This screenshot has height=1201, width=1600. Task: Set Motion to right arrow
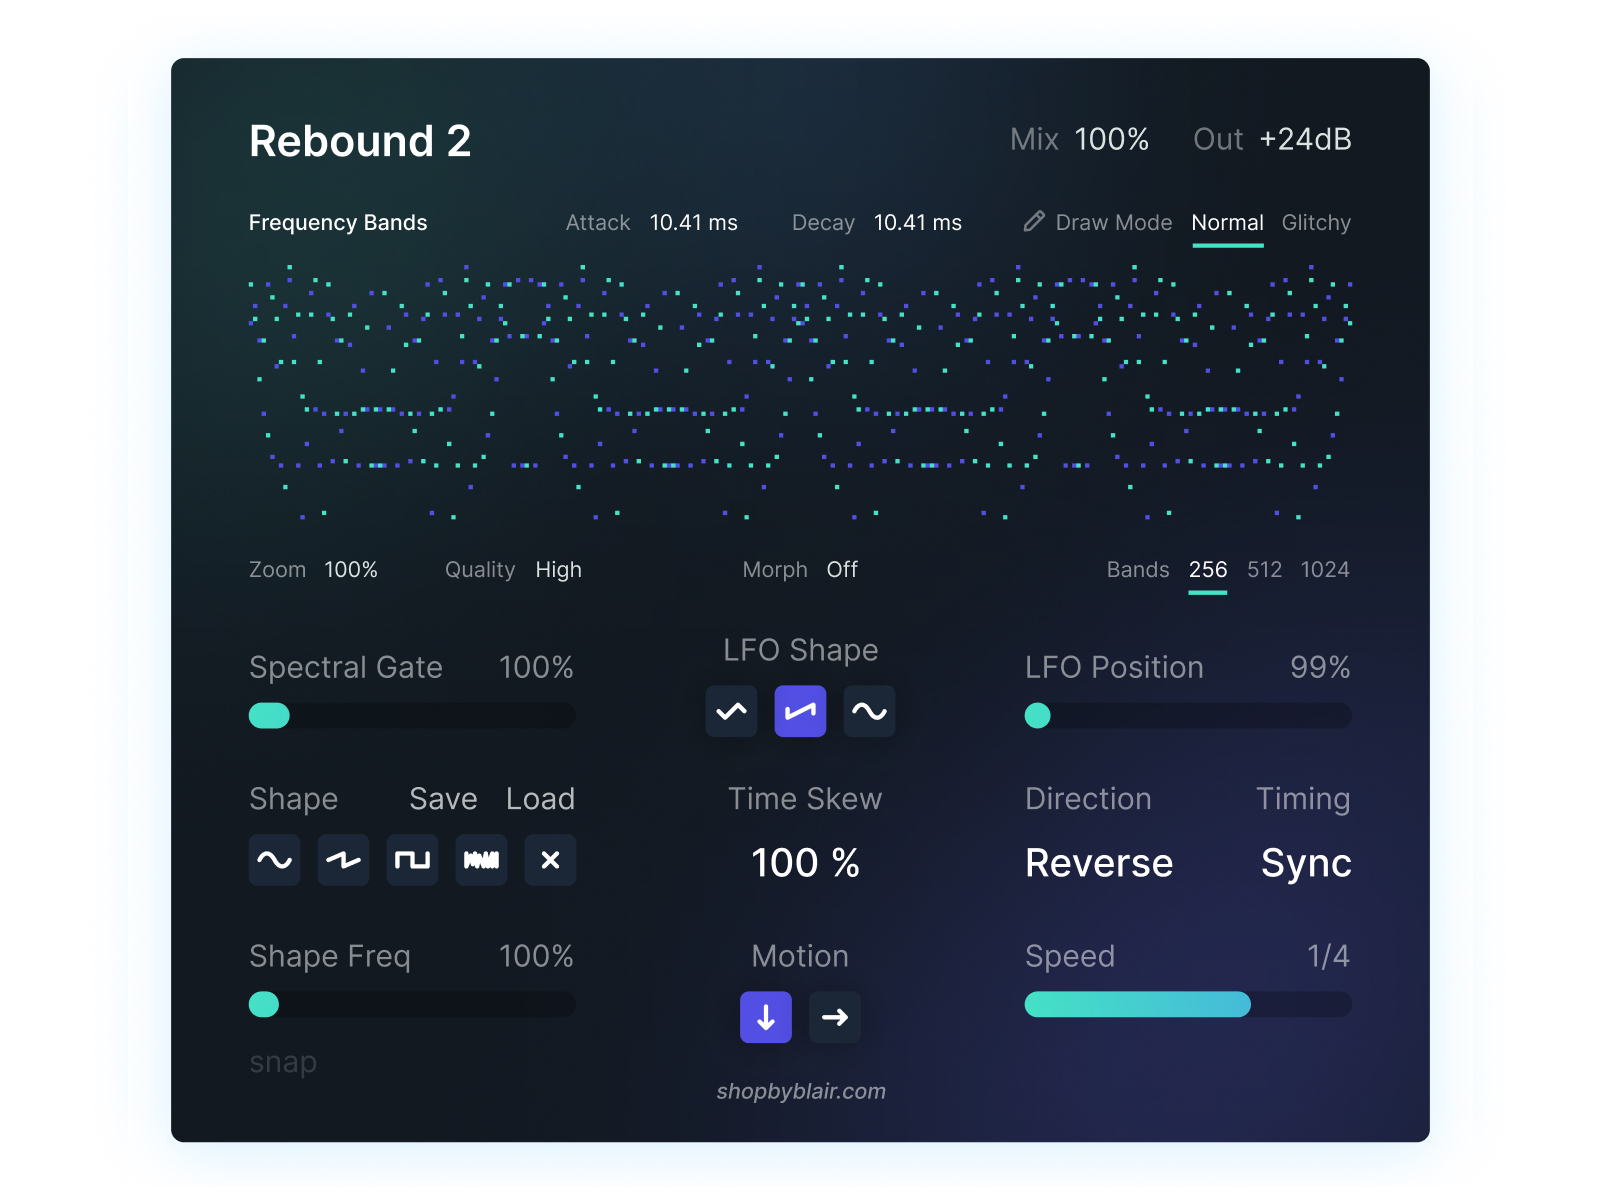tap(835, 1017)
